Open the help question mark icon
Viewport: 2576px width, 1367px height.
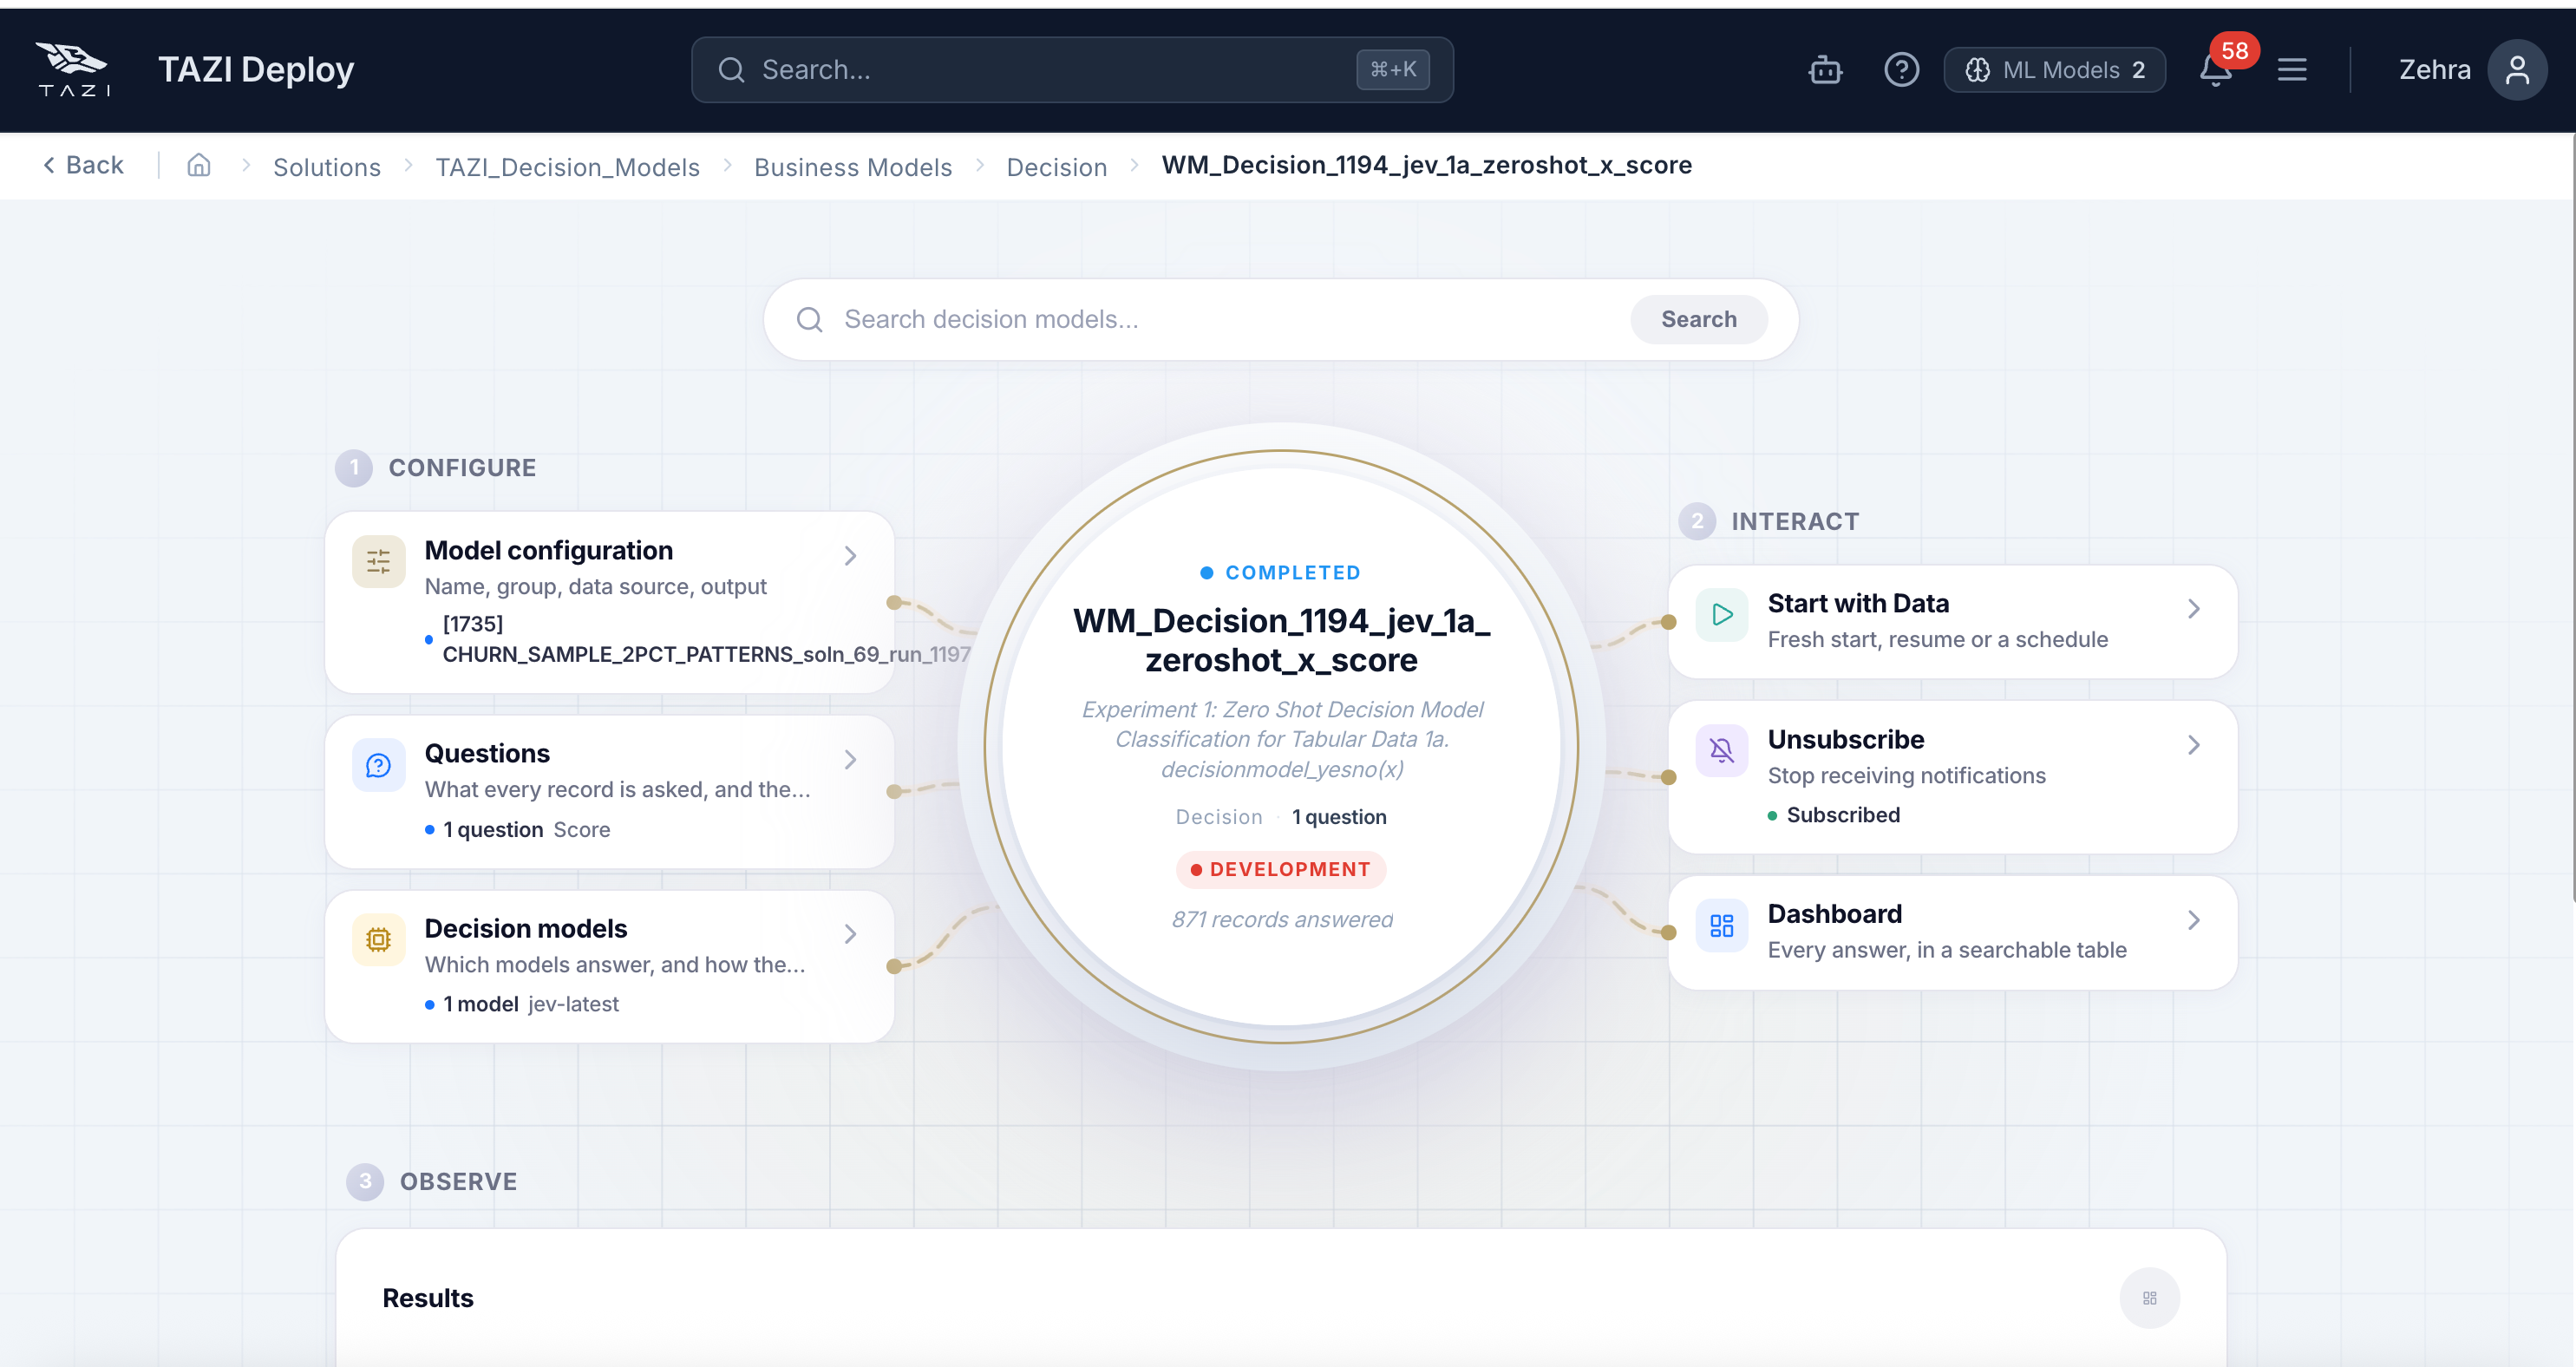(1901, 70)
